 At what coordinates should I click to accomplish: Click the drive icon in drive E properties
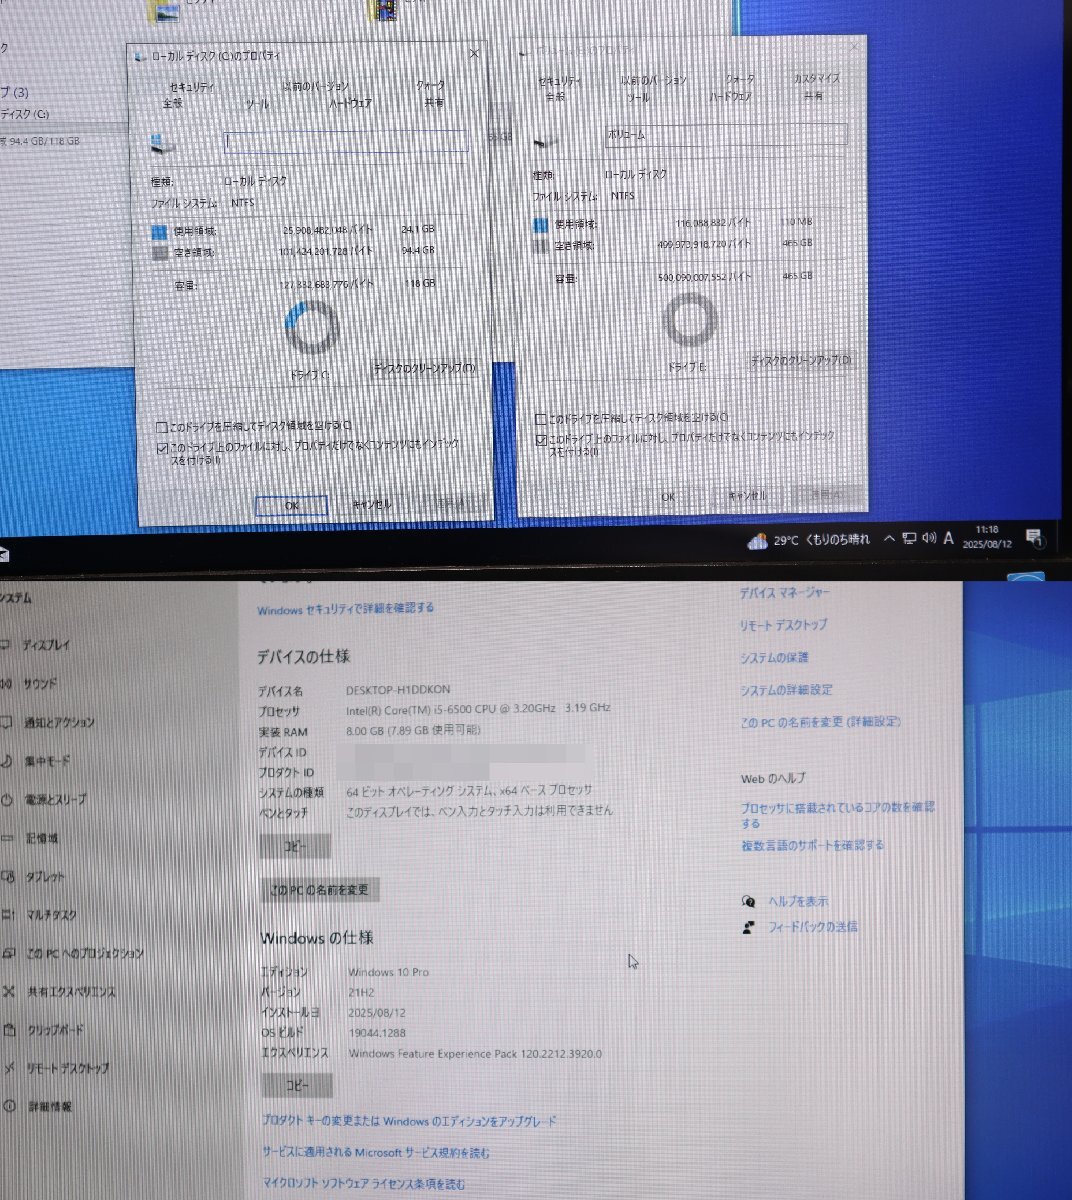click(544, 141)
